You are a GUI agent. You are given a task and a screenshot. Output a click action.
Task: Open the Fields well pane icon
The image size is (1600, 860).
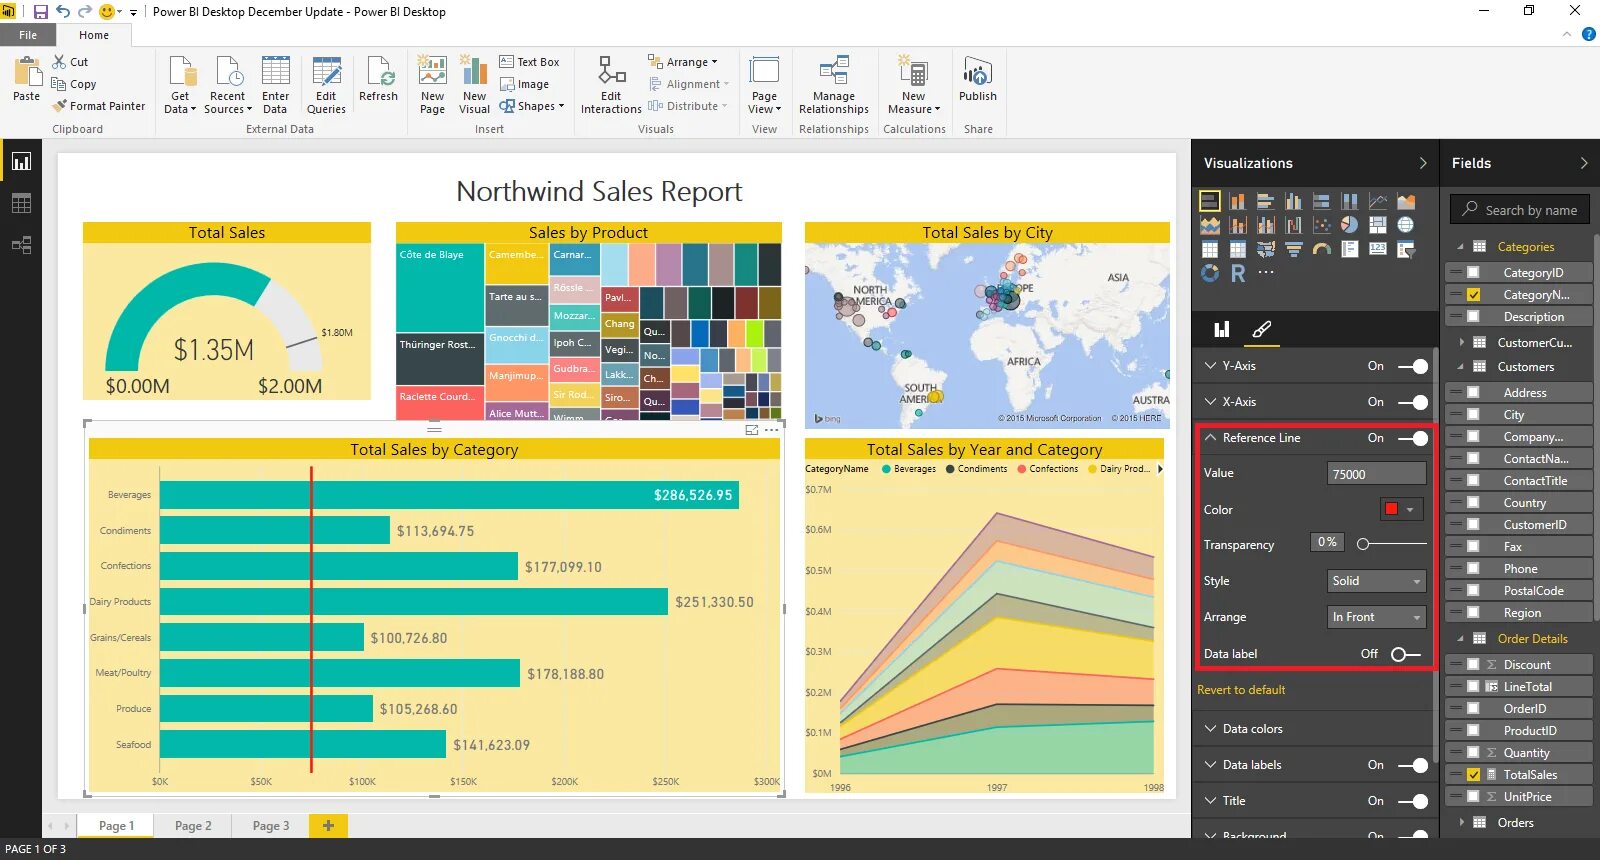[1221, 329]
